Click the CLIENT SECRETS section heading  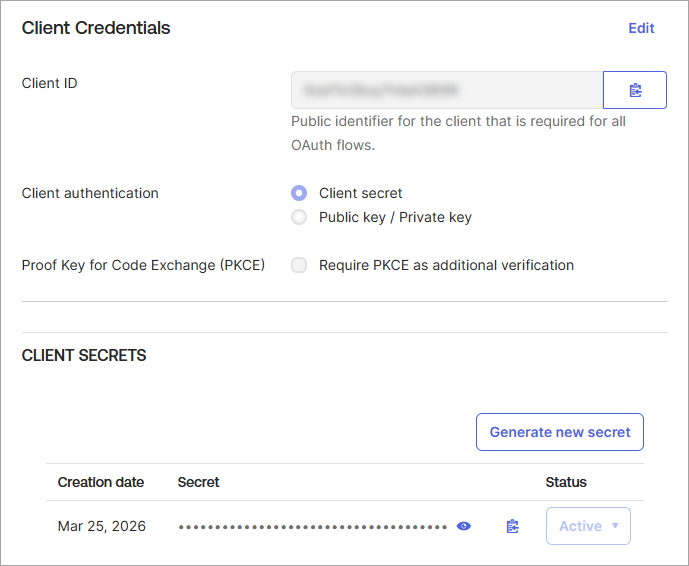pos(84,355)
